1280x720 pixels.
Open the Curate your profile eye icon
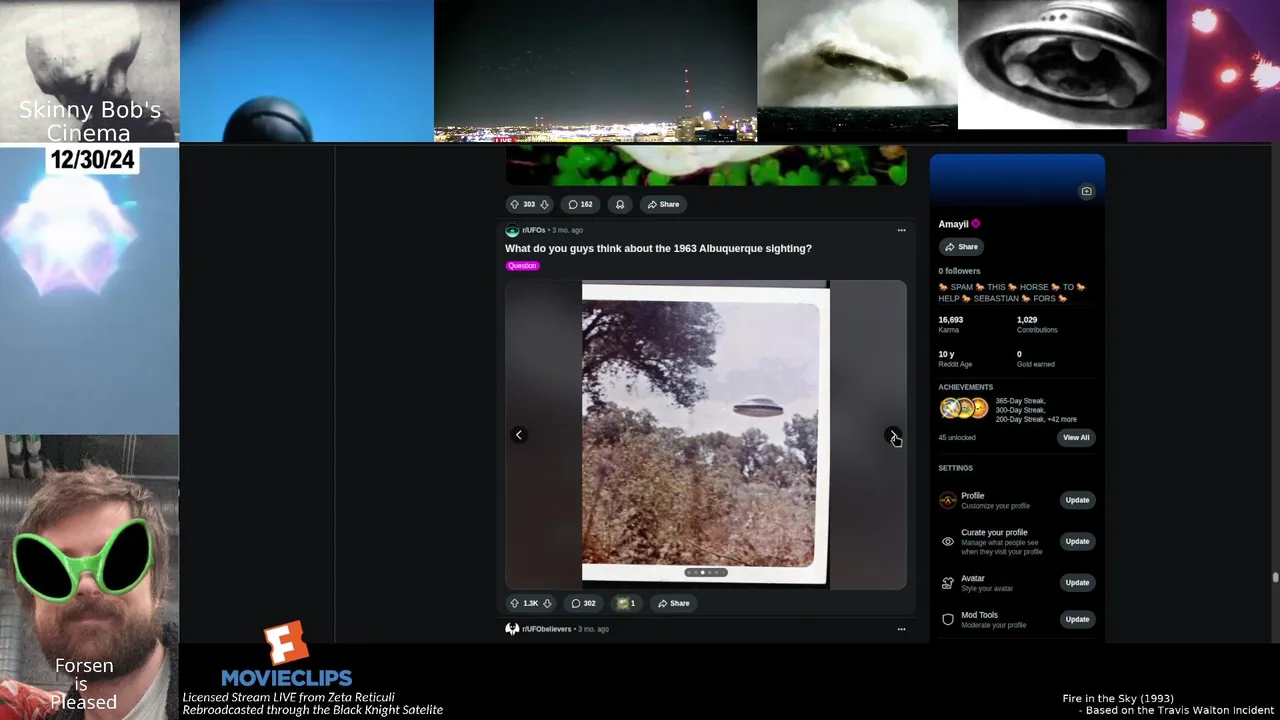click(948, 542)
